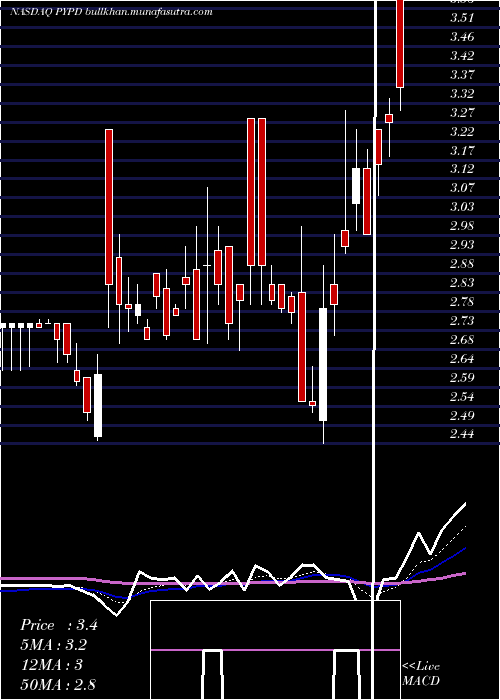Click the 12MA : 3 readout
The image size is (500, 700).
tap(51, 665)
